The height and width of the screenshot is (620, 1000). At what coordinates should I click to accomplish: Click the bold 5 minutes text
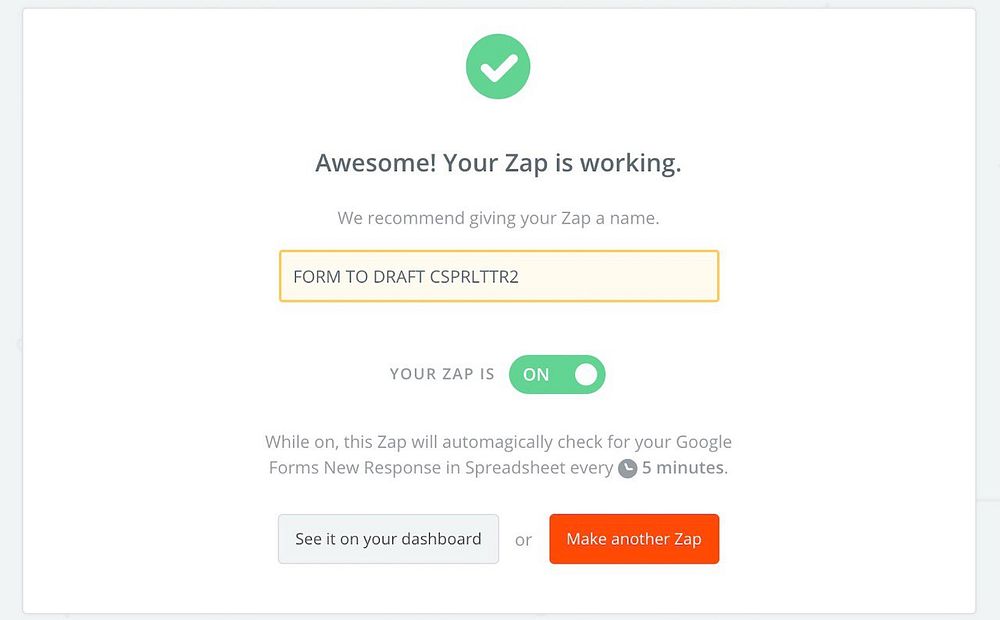(x=683, y=467)
